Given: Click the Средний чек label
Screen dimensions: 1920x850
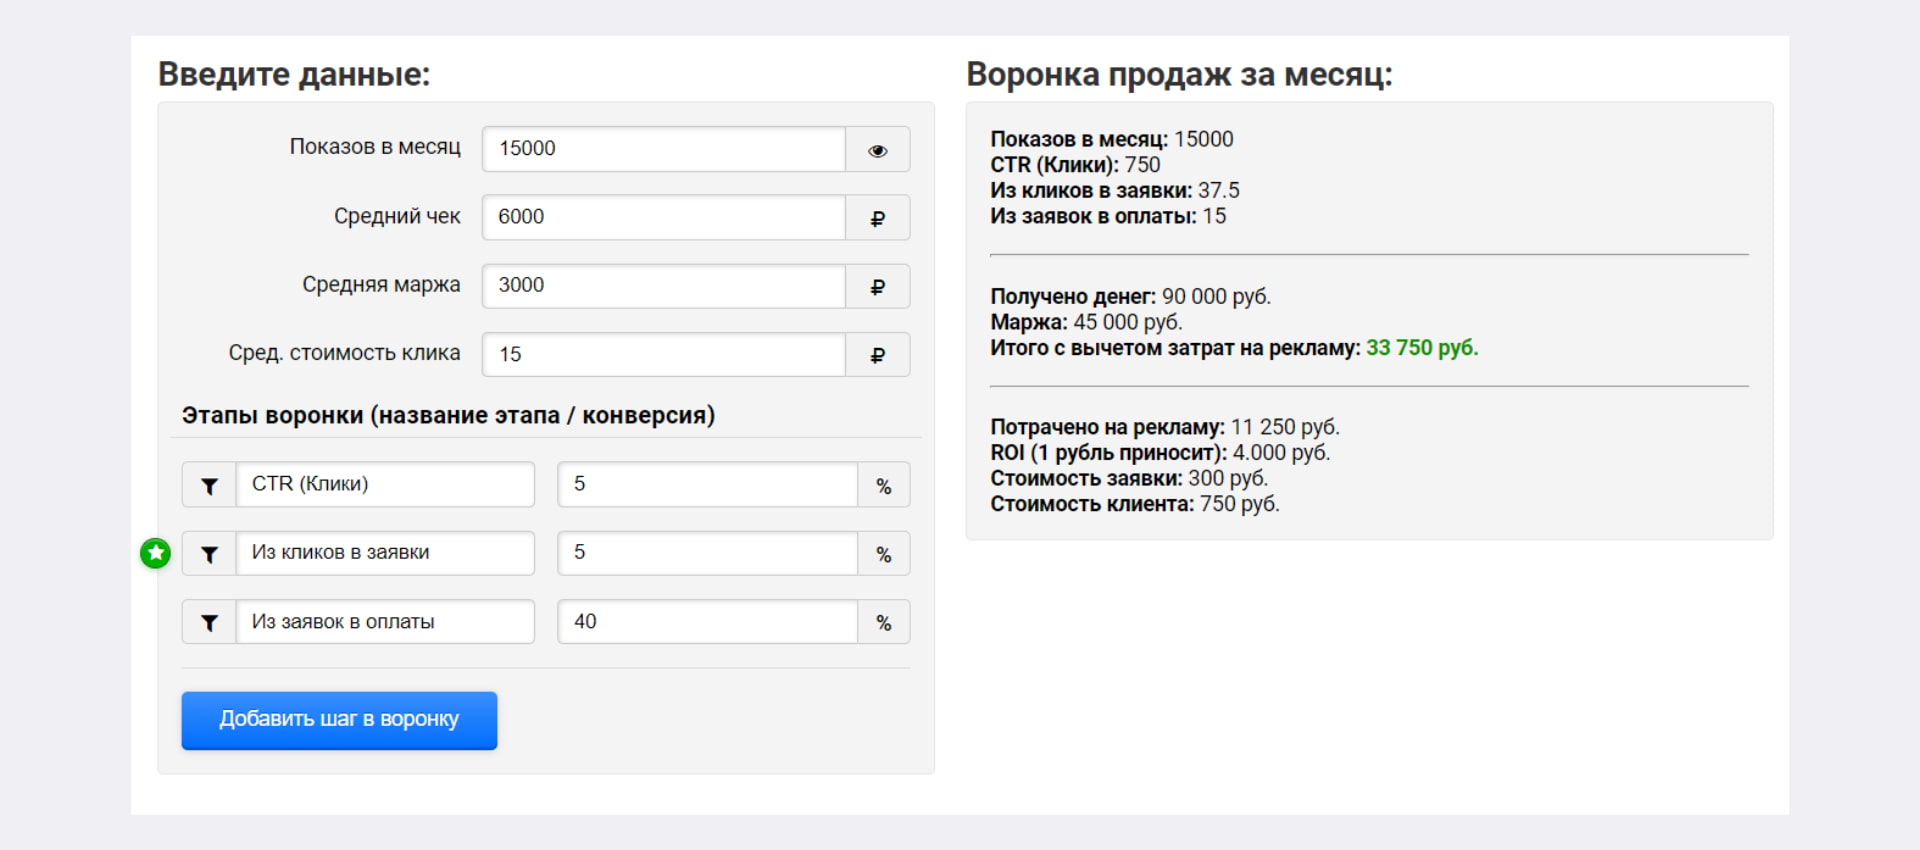Looking at the screenshot, I should pos(397,216).
